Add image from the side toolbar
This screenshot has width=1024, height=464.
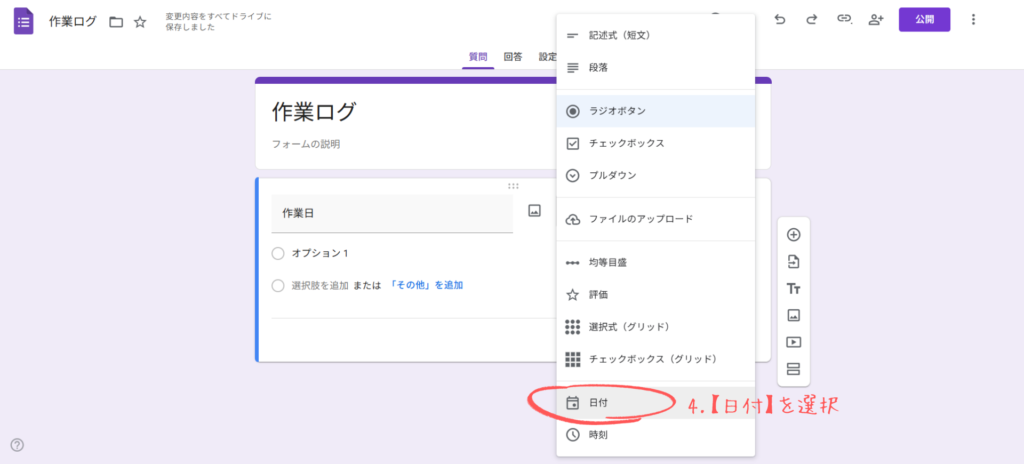tap(793, 316)
